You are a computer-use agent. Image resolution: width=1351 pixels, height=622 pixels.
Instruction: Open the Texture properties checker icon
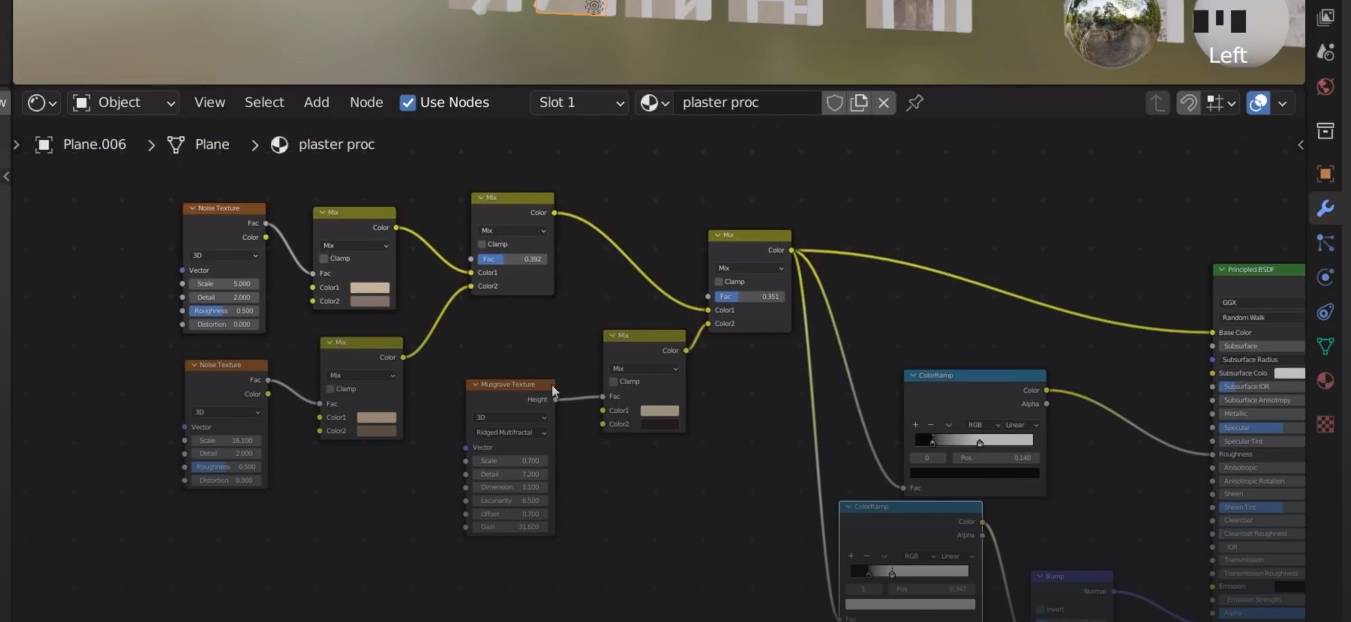(x=1325, y=424)
